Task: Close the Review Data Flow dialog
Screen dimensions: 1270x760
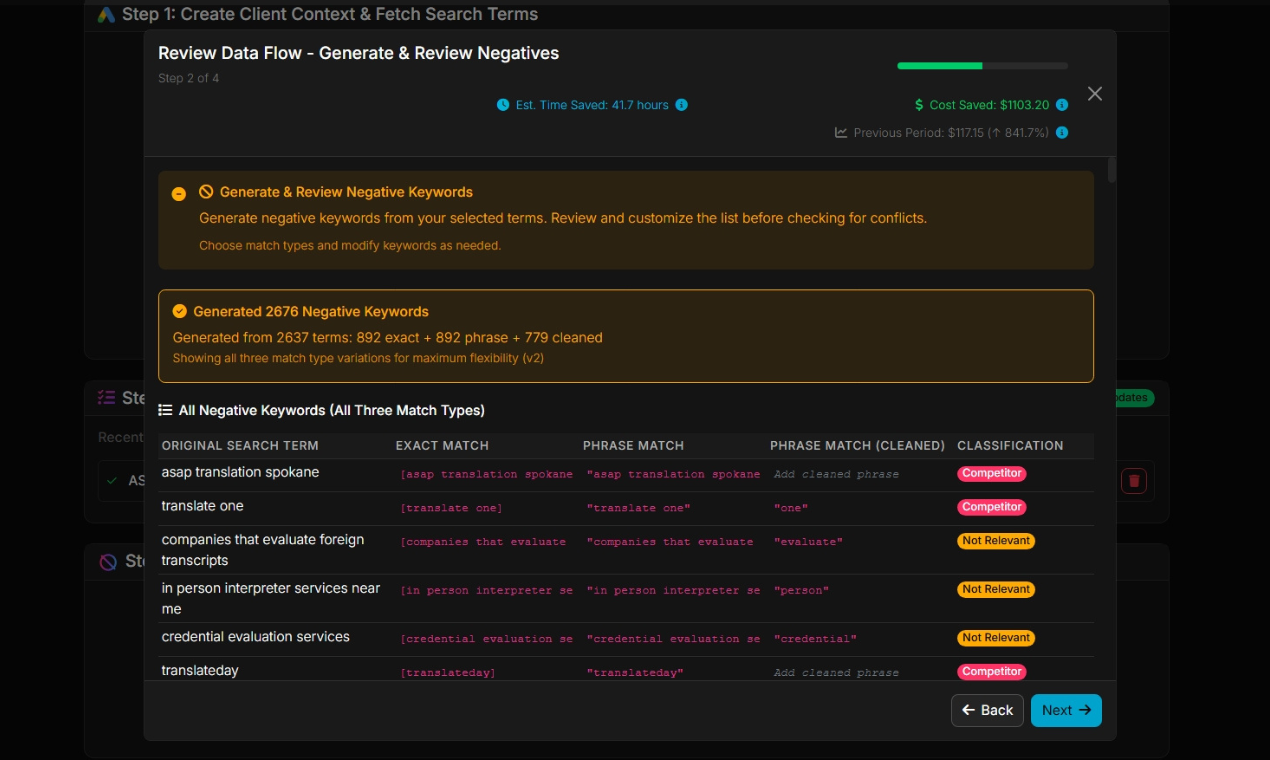Action: click(x=1095, y=93)
